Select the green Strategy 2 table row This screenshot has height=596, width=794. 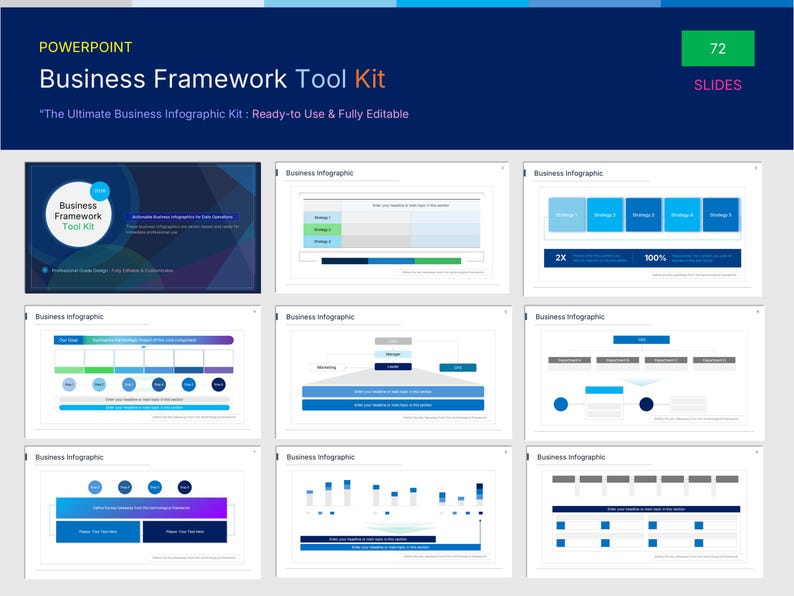(x=391, y=229)
